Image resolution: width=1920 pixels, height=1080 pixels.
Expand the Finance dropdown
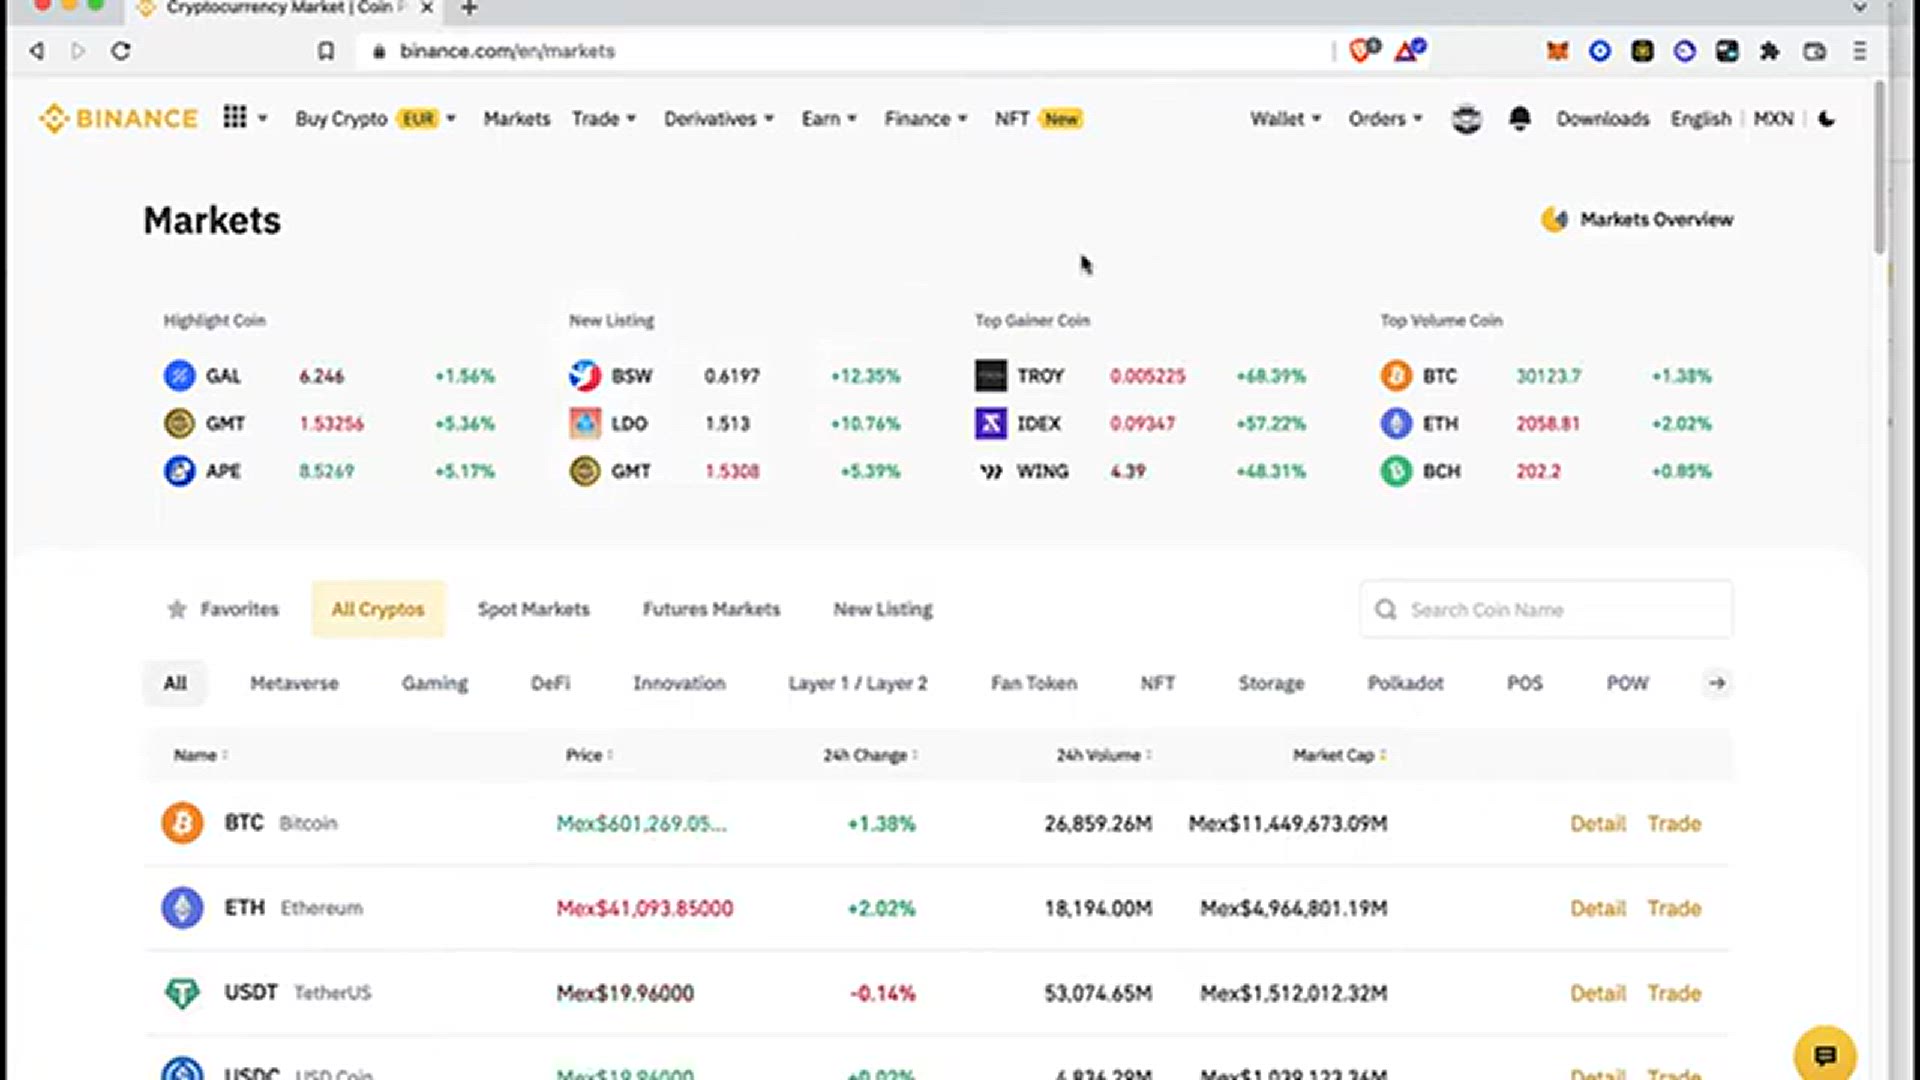[926, 119]
